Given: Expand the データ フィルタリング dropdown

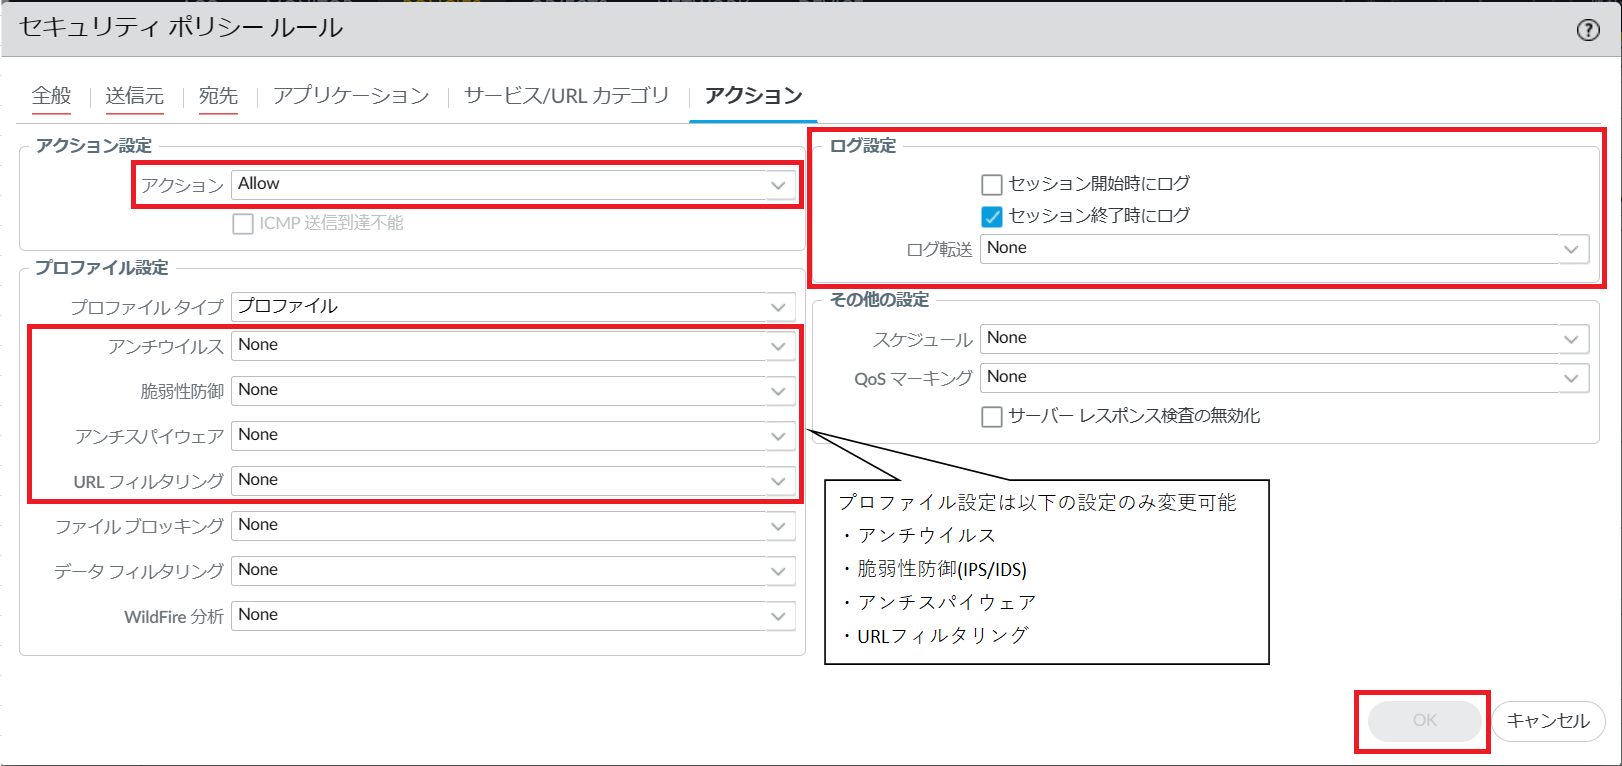Looking at the screenshot, I should (513, 571).
